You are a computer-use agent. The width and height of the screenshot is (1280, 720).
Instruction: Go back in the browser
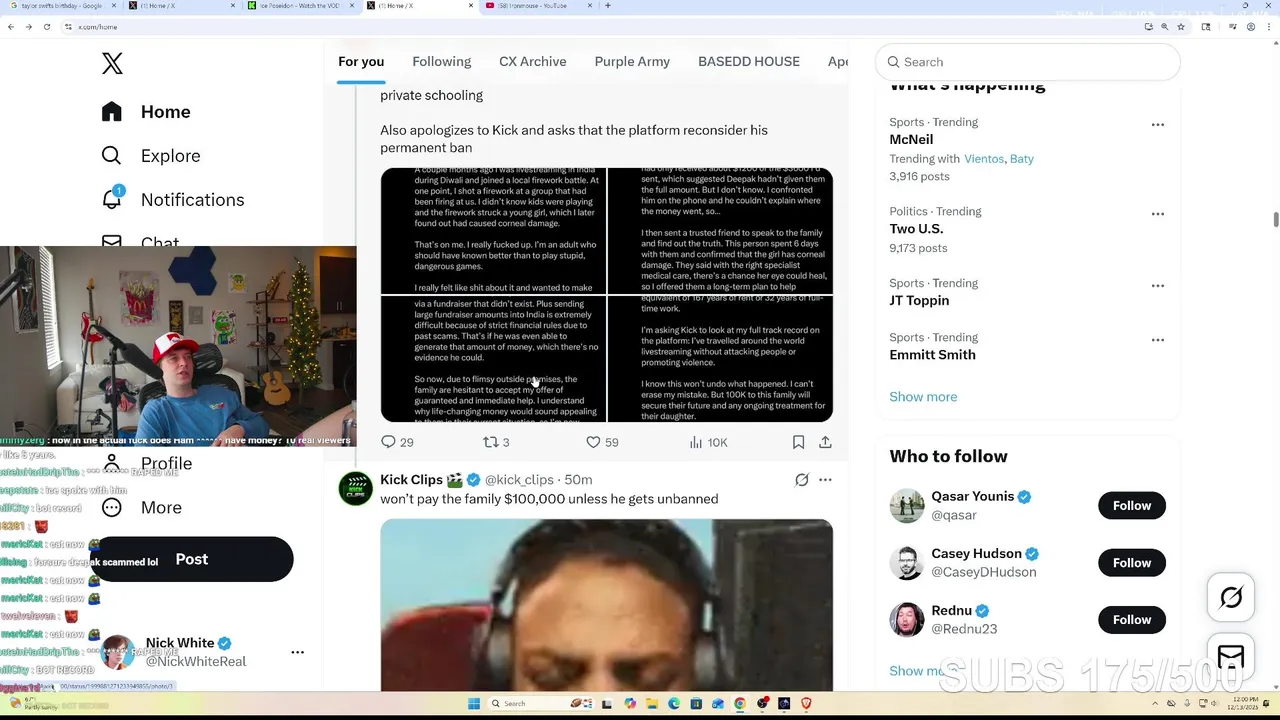tap(11, 27)
